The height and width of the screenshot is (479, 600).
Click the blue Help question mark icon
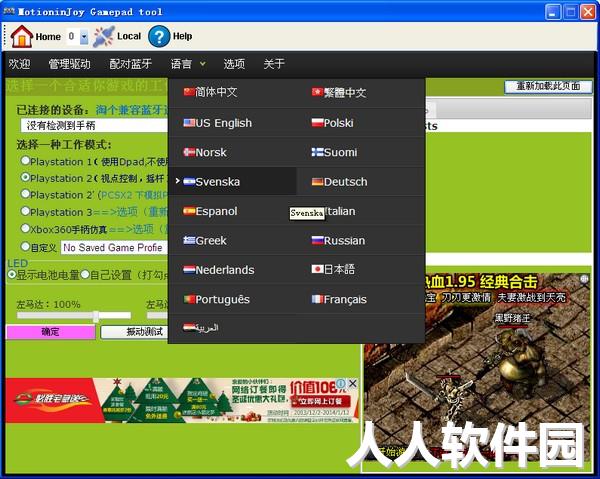point(159,36)
